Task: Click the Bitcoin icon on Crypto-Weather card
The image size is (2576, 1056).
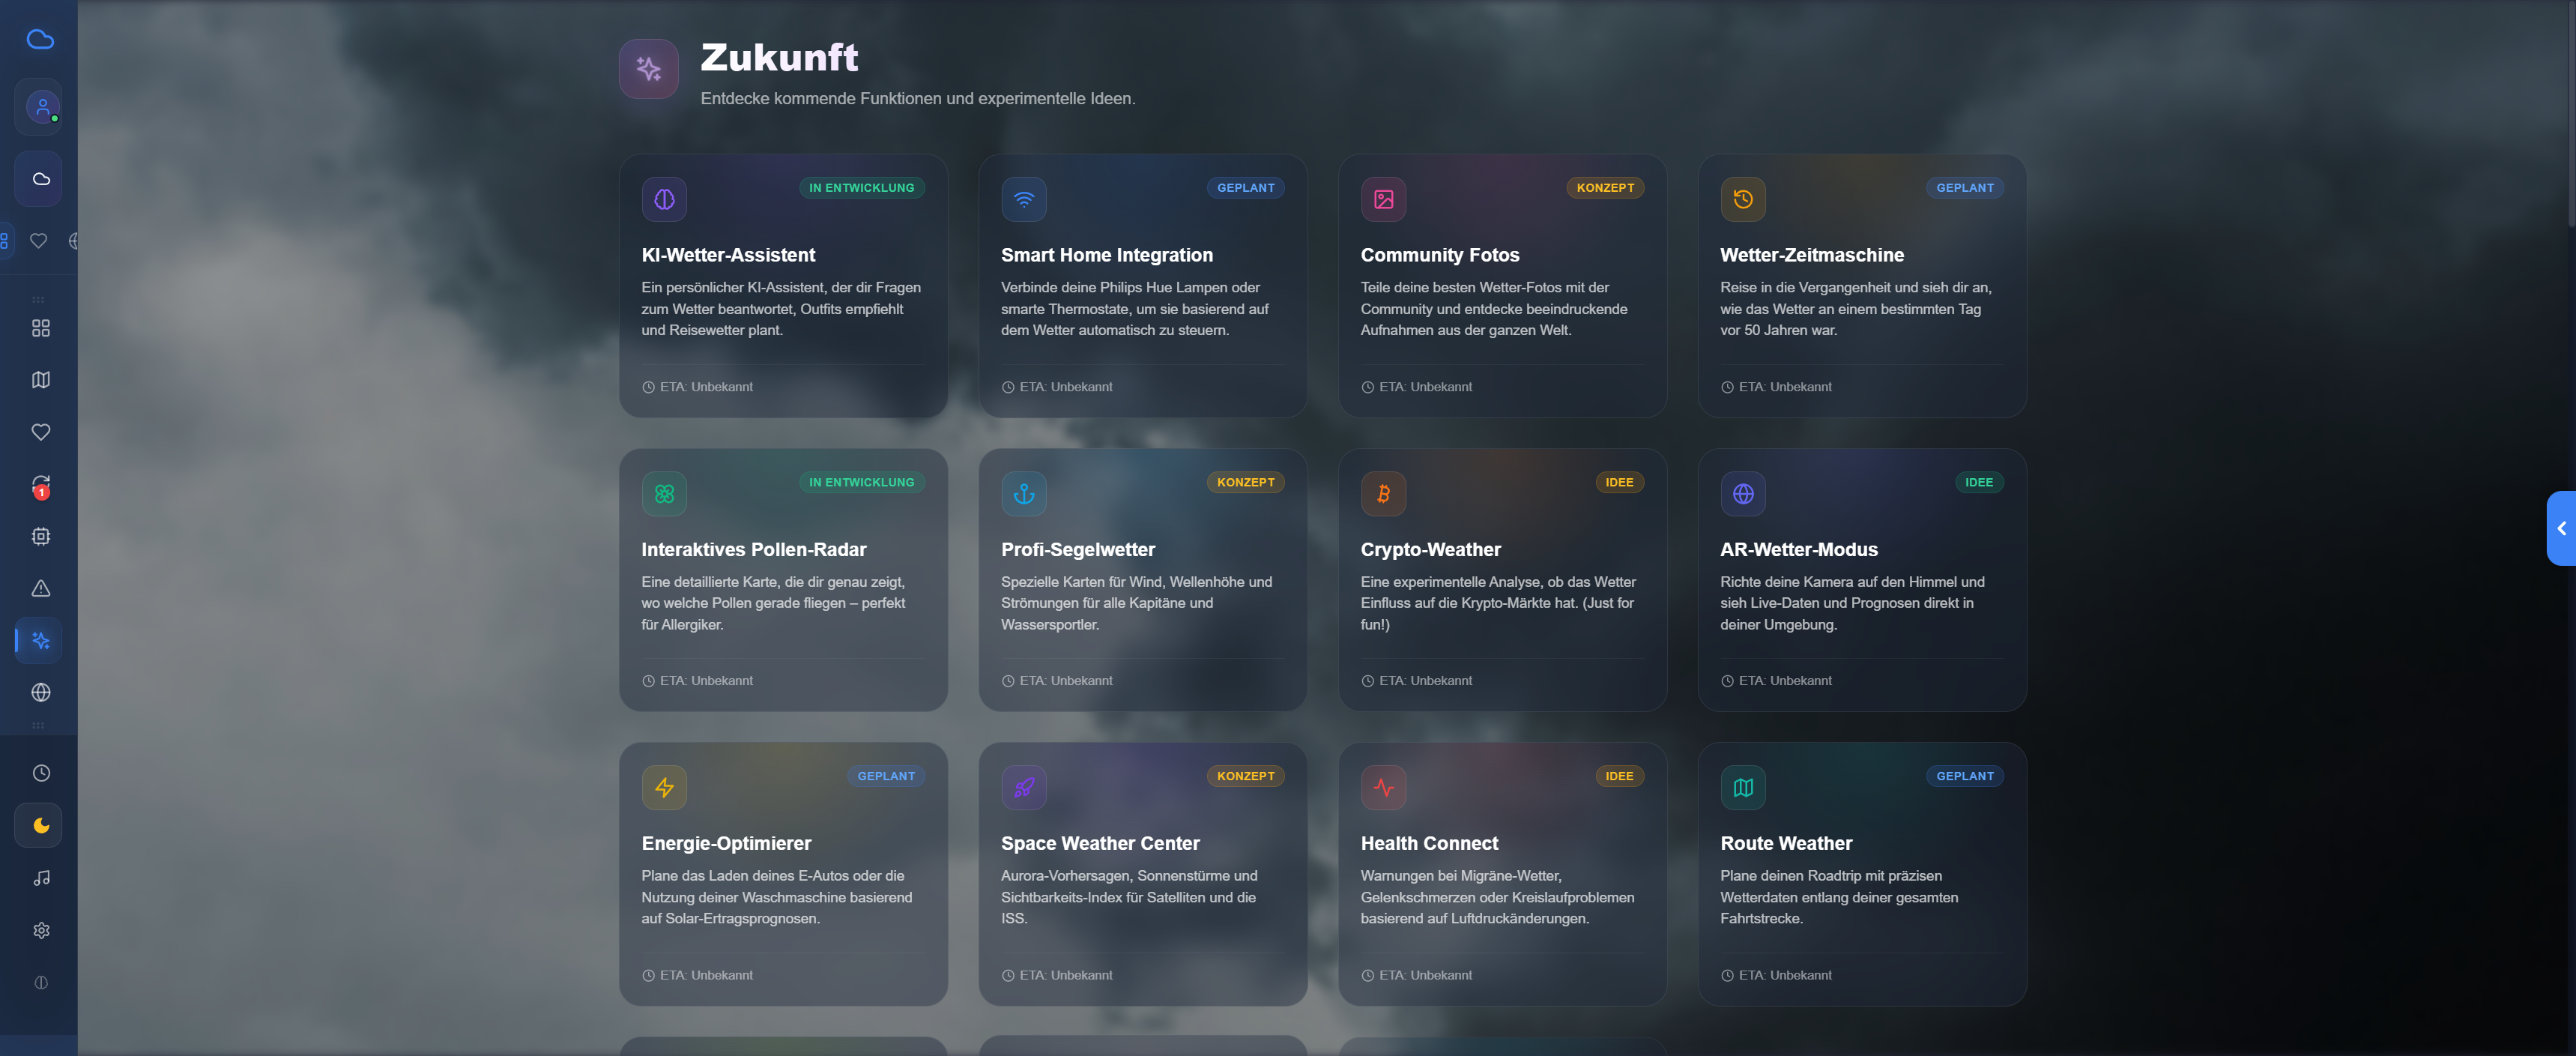Action: tap(1383, 493)
